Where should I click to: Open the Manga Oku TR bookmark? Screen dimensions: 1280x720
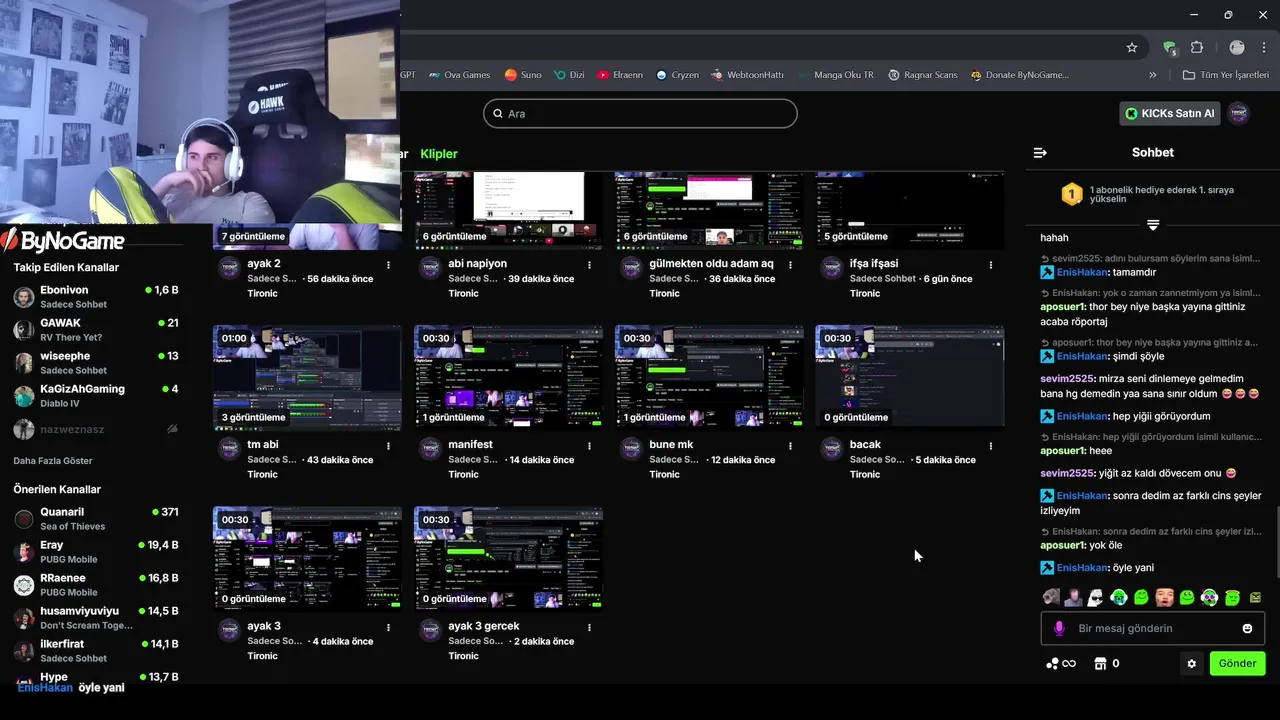[x=836, y=75]
